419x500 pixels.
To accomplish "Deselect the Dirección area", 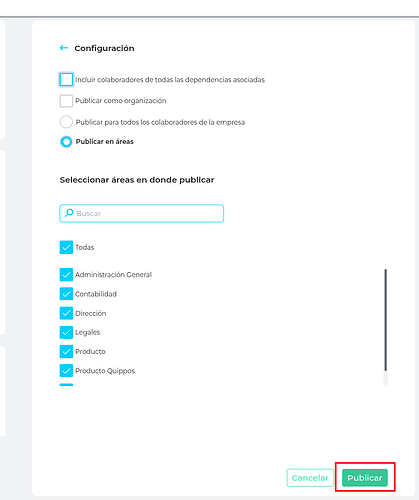I will click(x=66, y=313).
